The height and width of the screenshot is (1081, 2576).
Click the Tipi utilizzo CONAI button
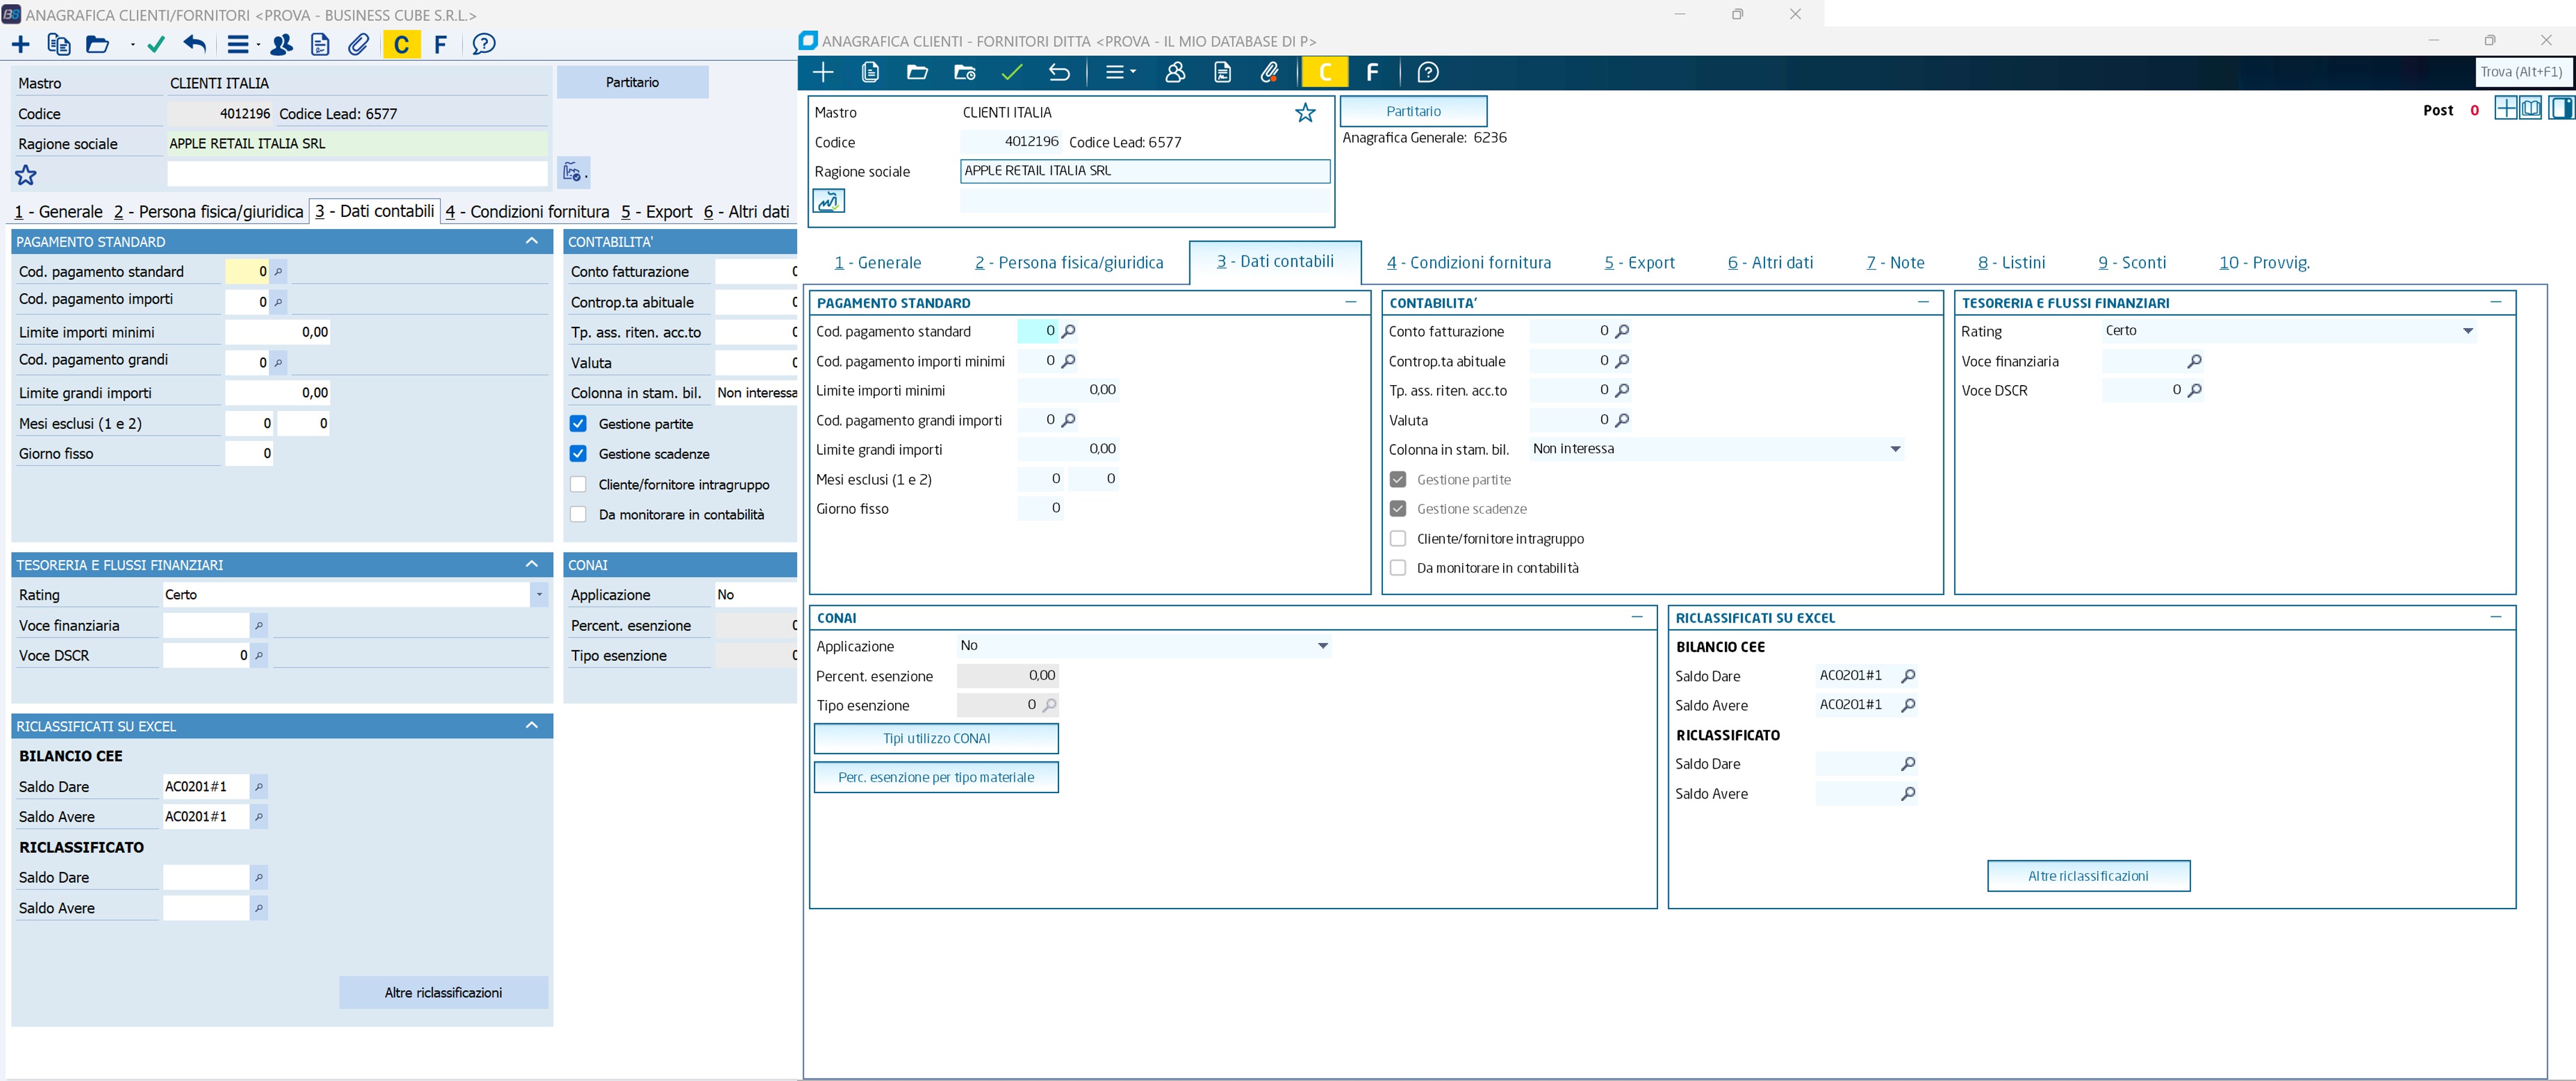click(x=936, y=738)
